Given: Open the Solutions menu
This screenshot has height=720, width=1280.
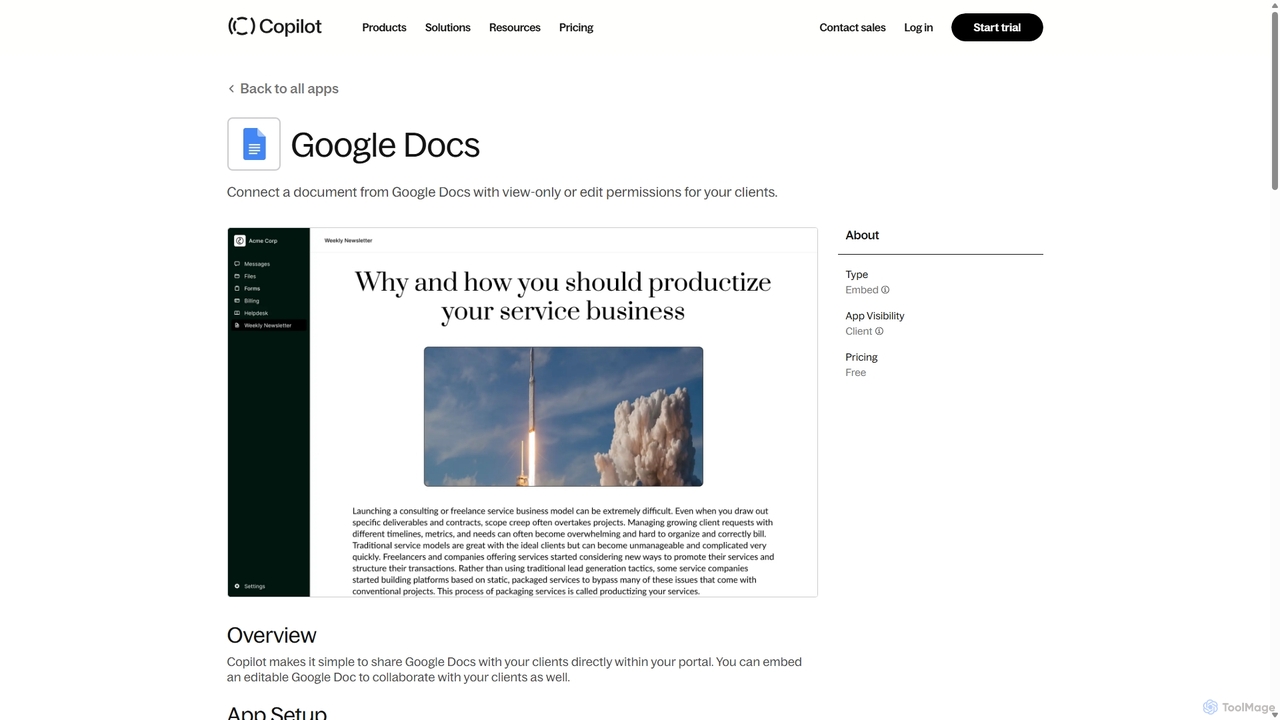Looking at the screenshot, I should pos(447,28).
